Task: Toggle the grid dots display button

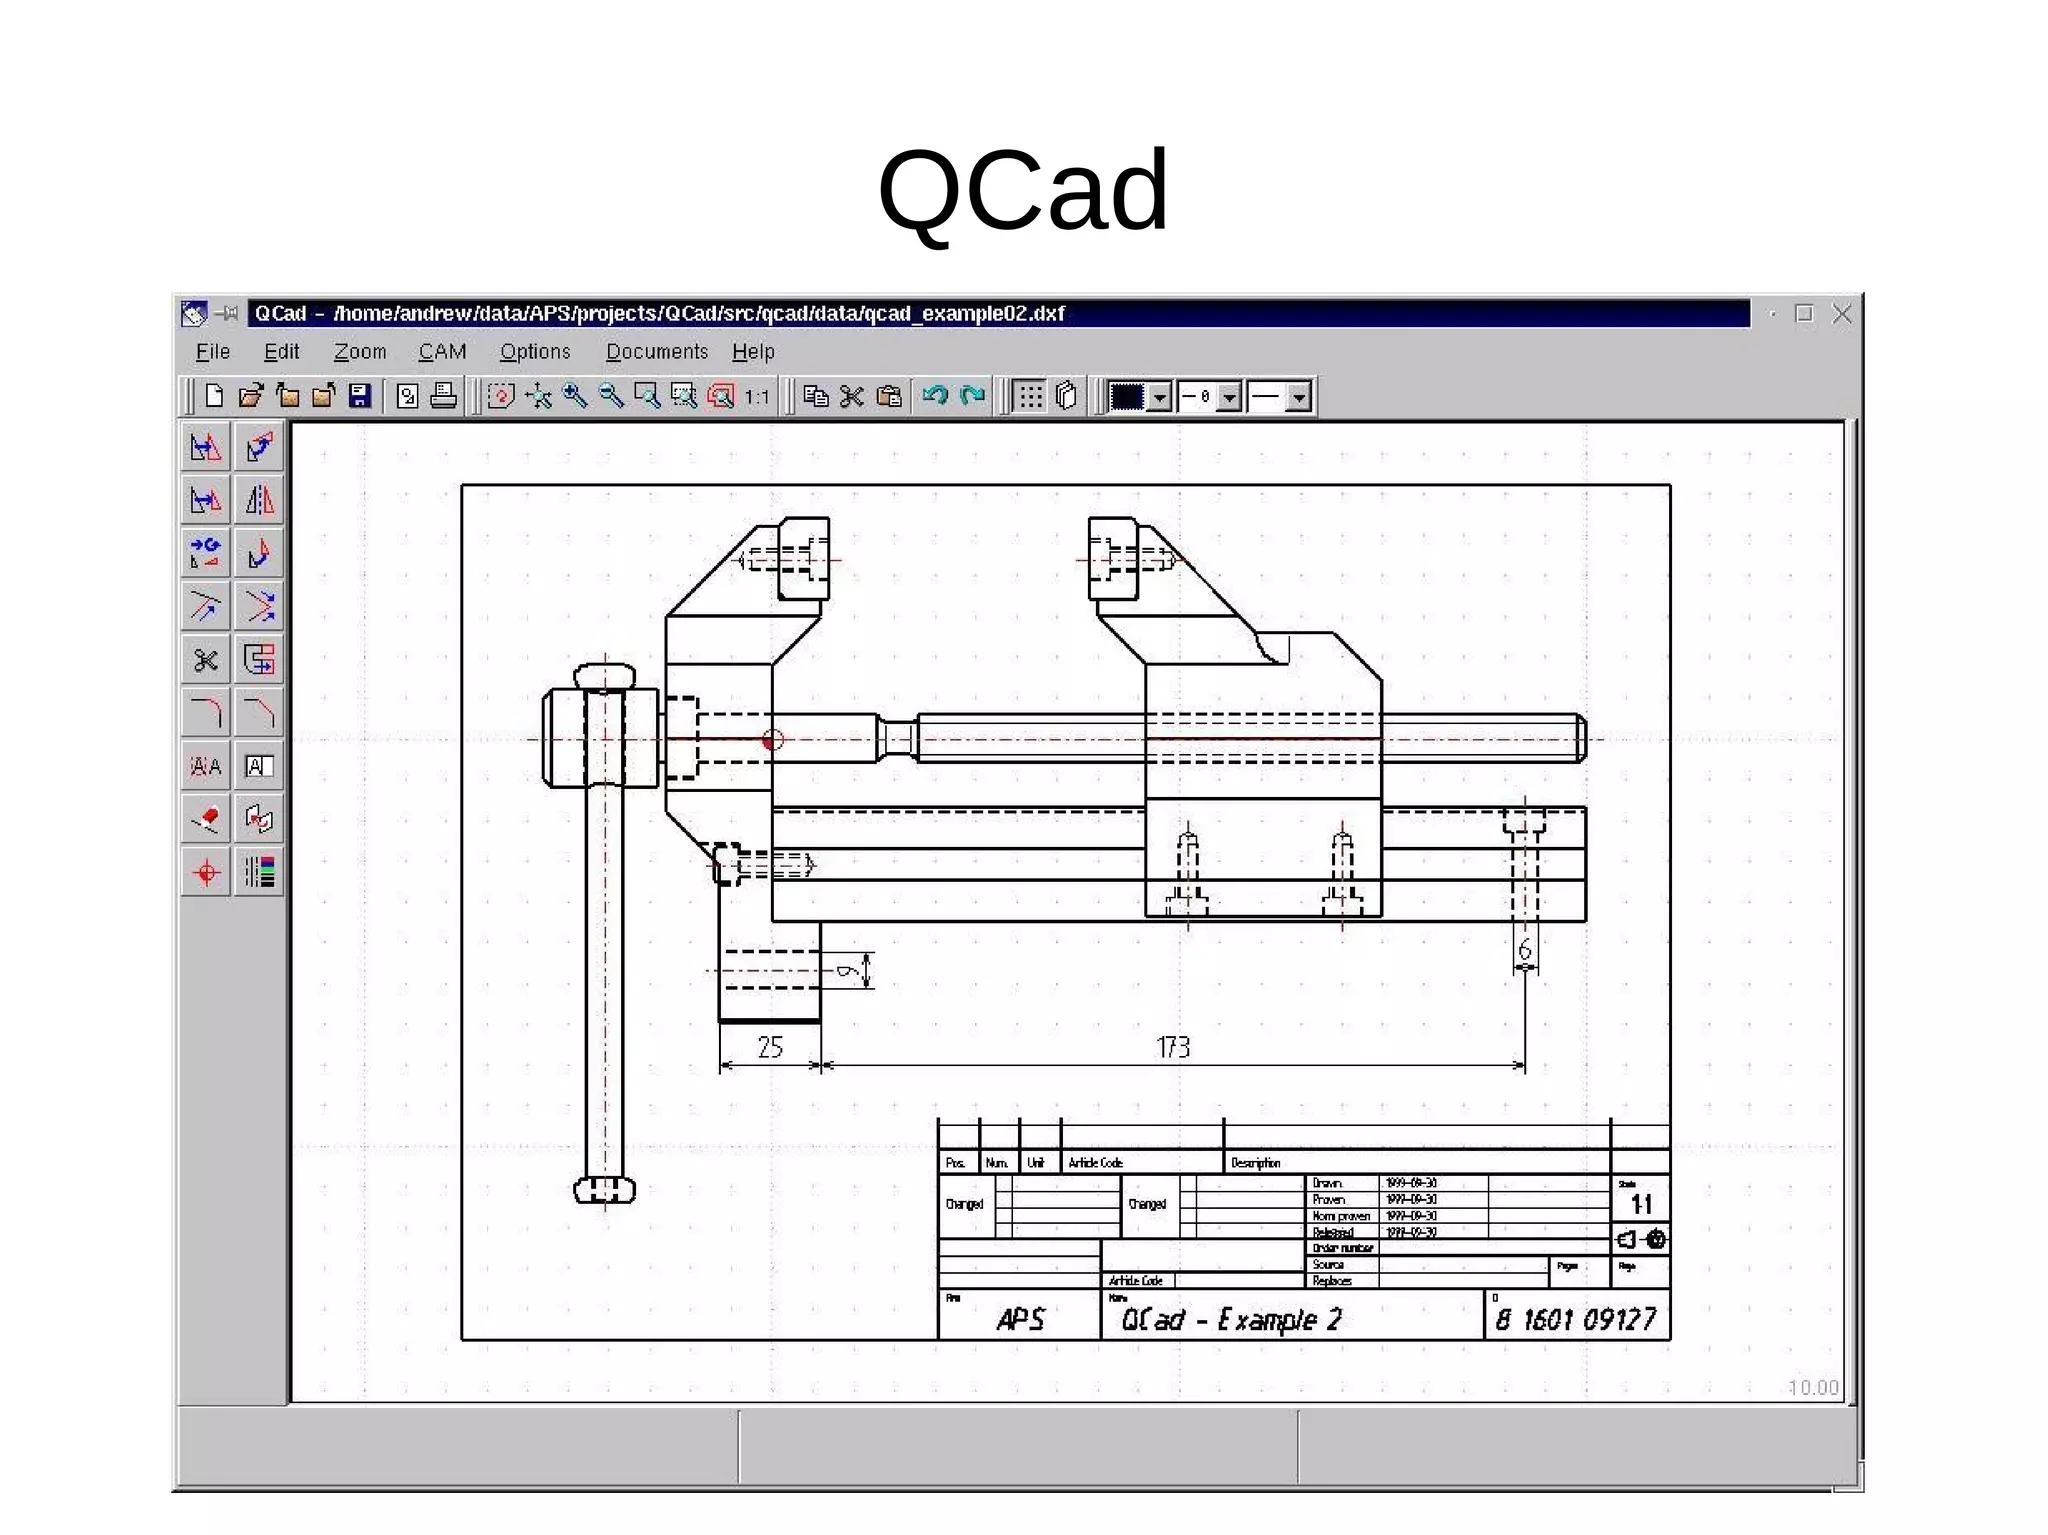Action: [1028, 397]
